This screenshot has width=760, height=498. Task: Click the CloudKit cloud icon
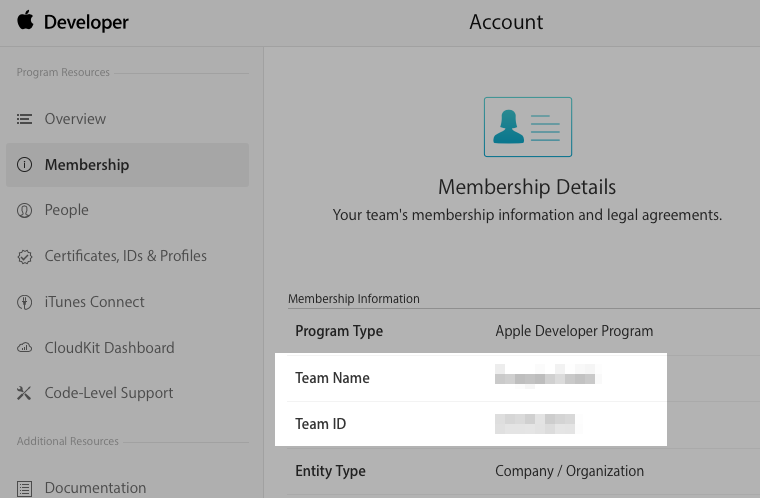coord(24,348)
